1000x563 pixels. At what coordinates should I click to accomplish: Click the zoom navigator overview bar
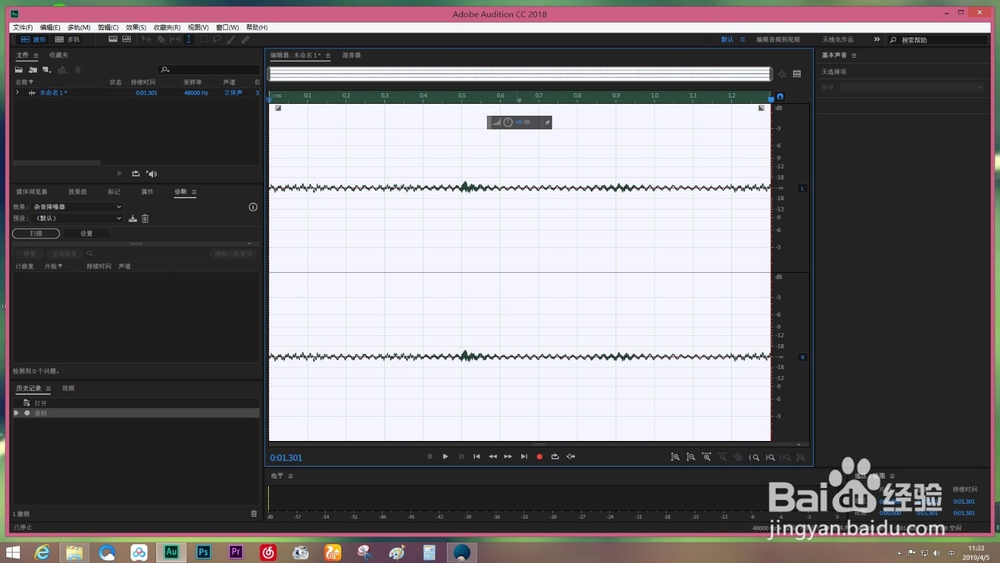pos(520,74)
